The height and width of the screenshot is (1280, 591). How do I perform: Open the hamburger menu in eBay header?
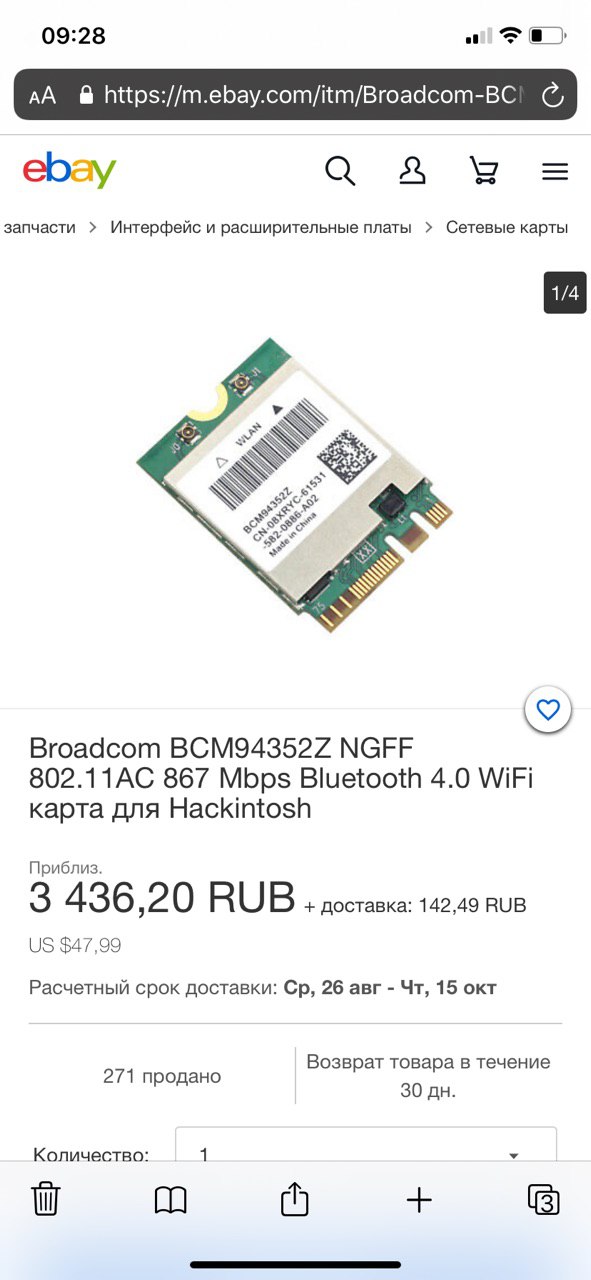click(x=555, y=171)
